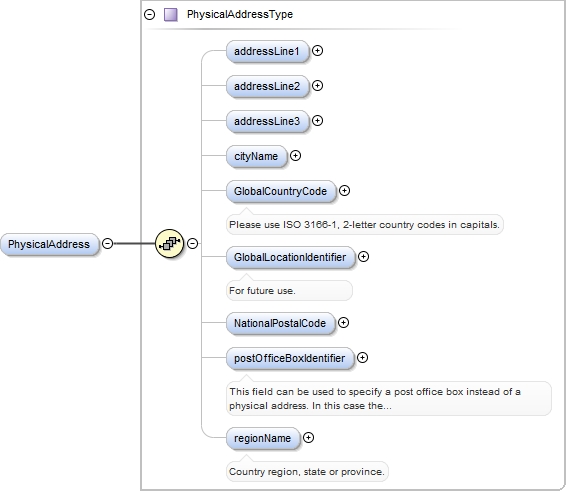Expand the addressLine1 element
This screenshot has height=492, width=567.
click(x=317, y=51)
